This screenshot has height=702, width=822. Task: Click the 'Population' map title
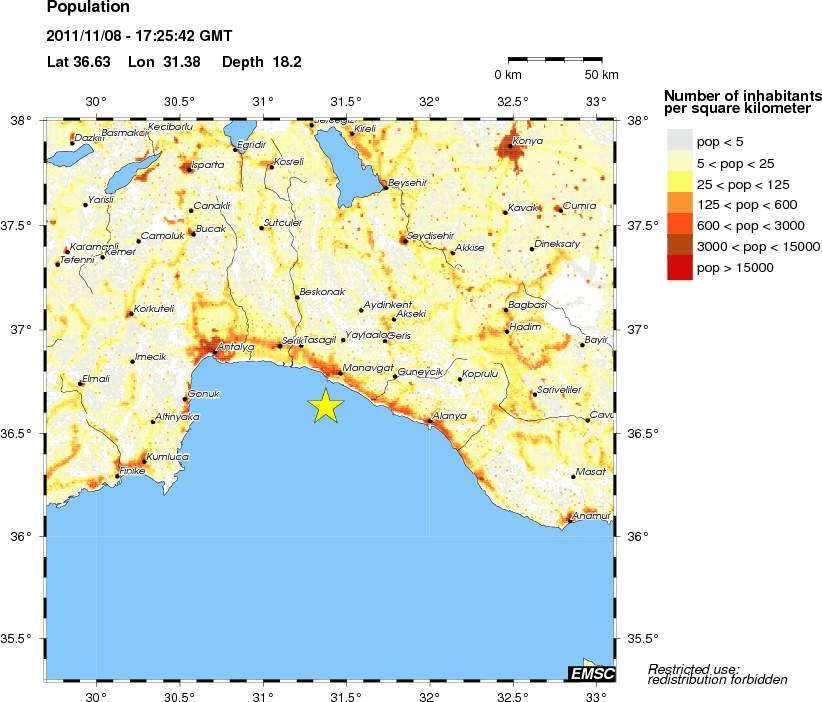[88, 8]
